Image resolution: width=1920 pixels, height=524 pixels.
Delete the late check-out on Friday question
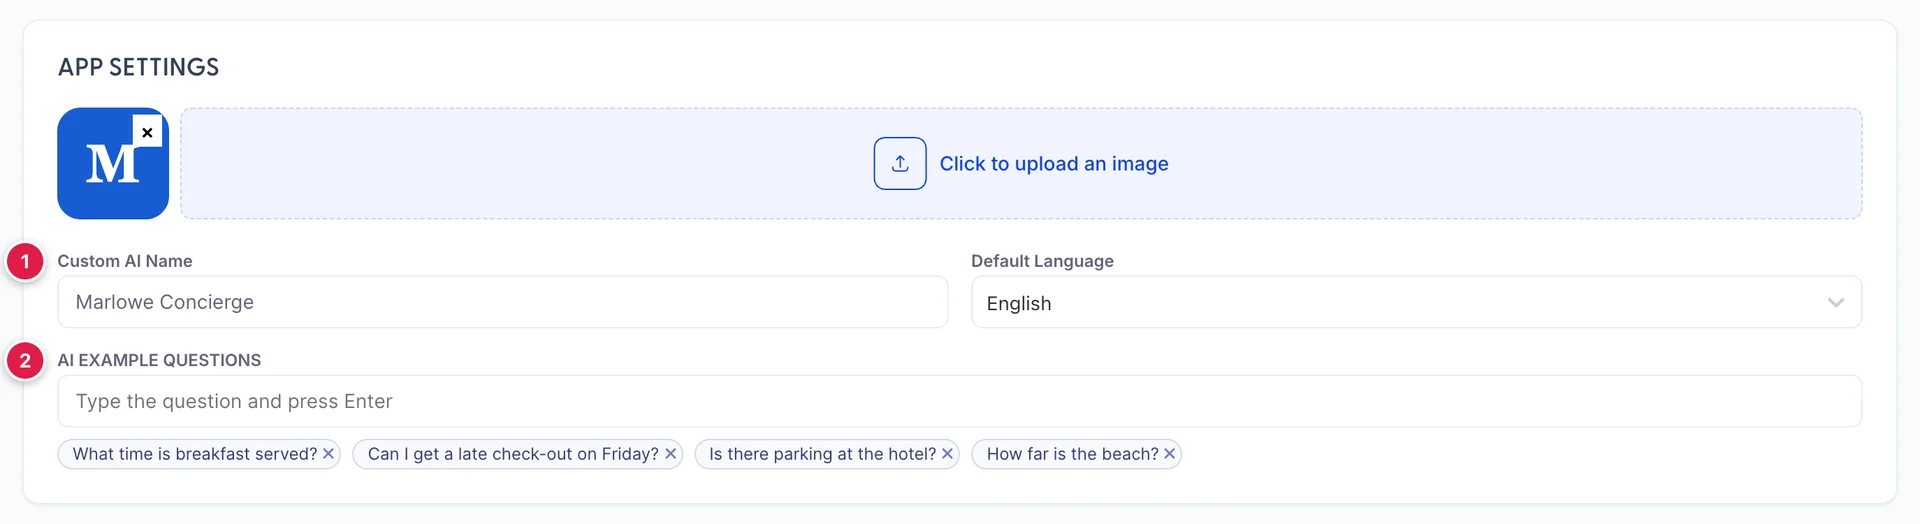tap(671, 454)
